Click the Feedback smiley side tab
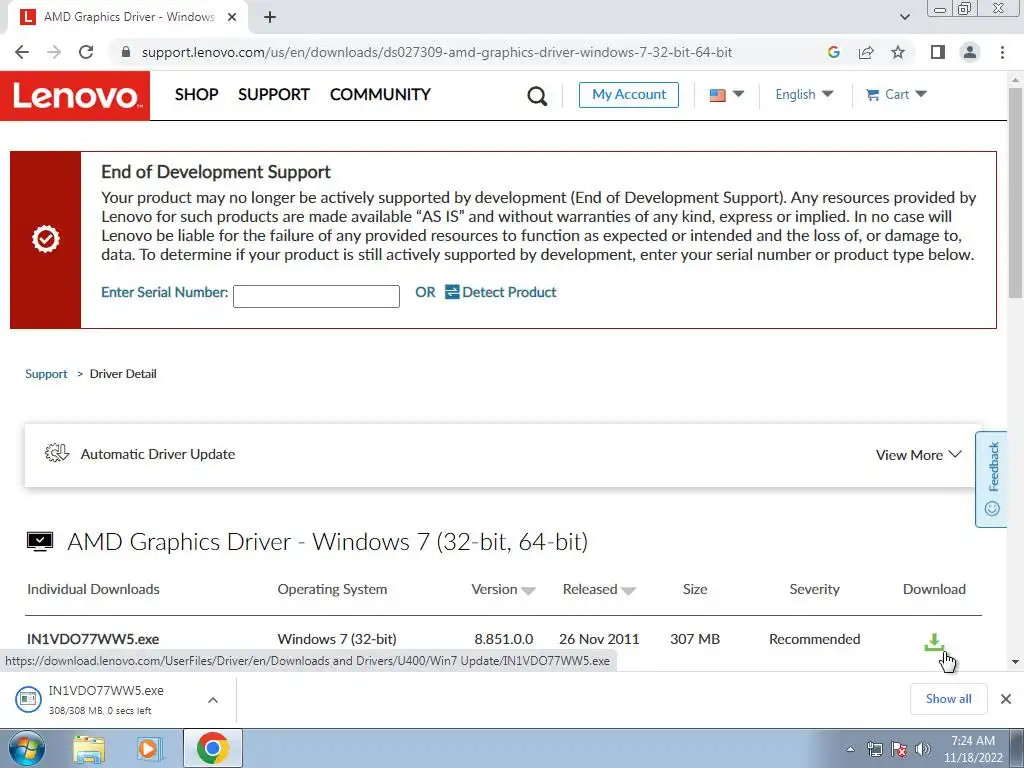Viewport: 1024px width, 768px height. pos(992,479)
